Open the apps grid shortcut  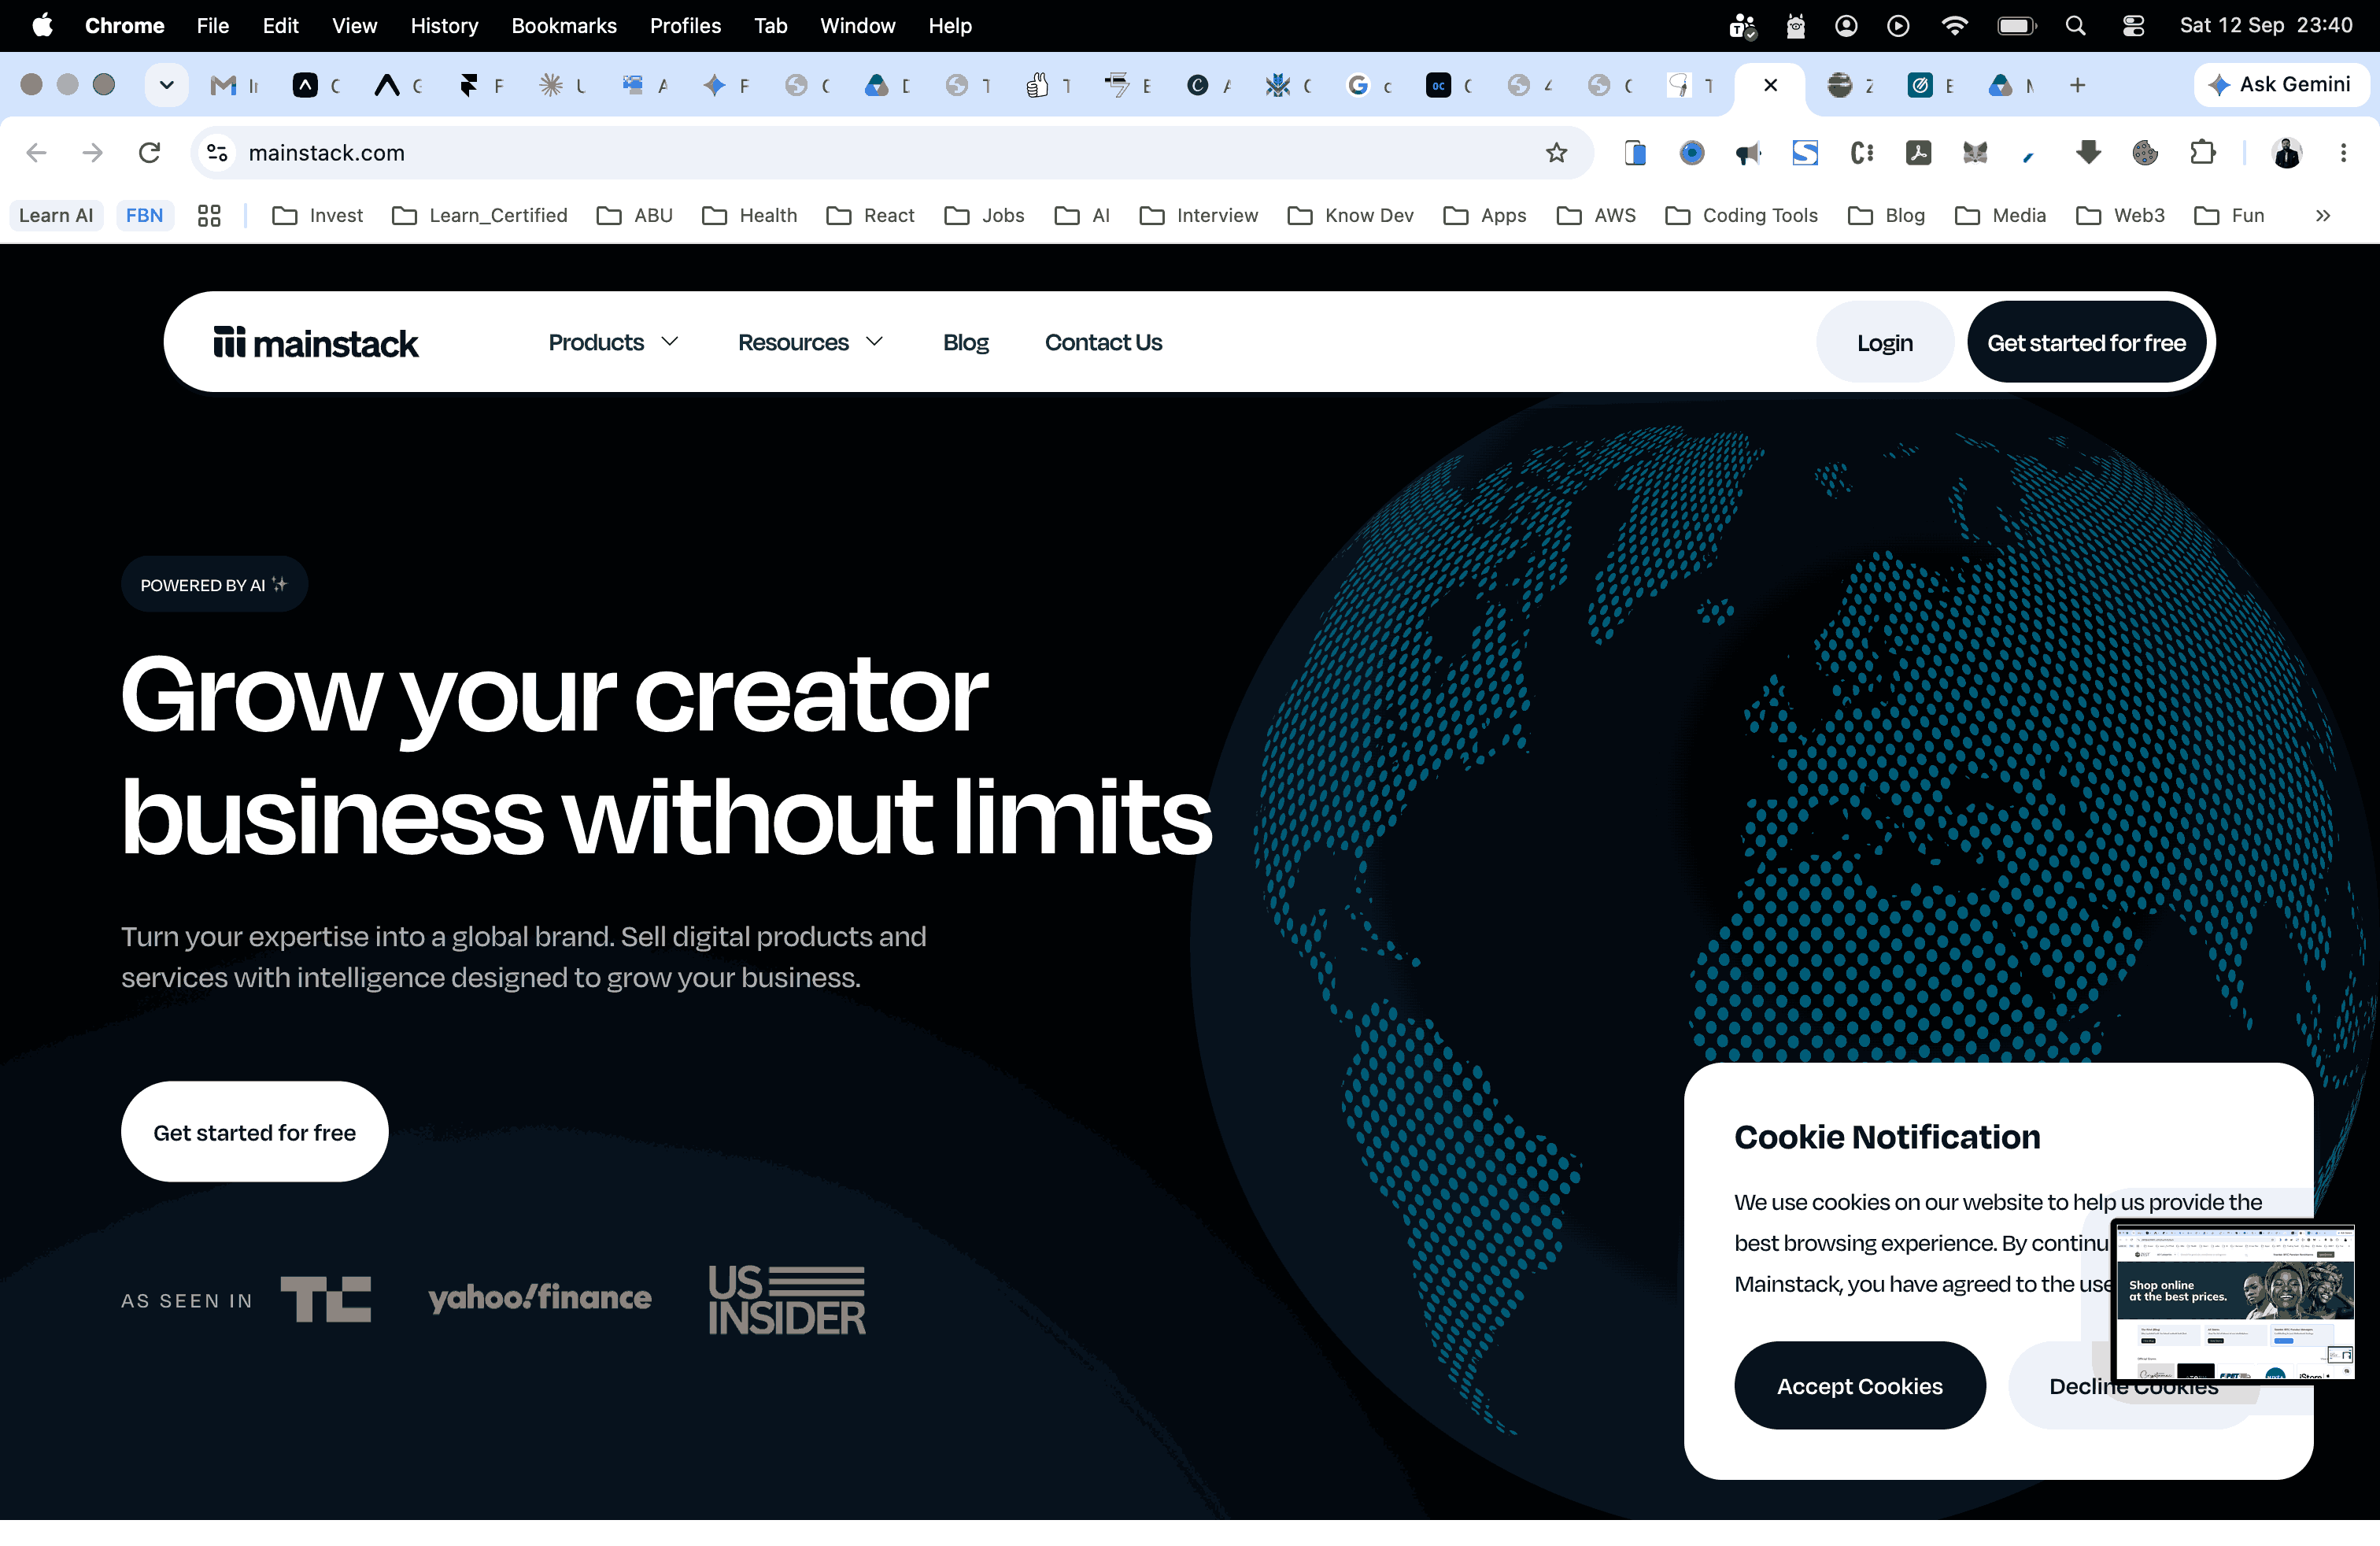(x=209, y=215)
